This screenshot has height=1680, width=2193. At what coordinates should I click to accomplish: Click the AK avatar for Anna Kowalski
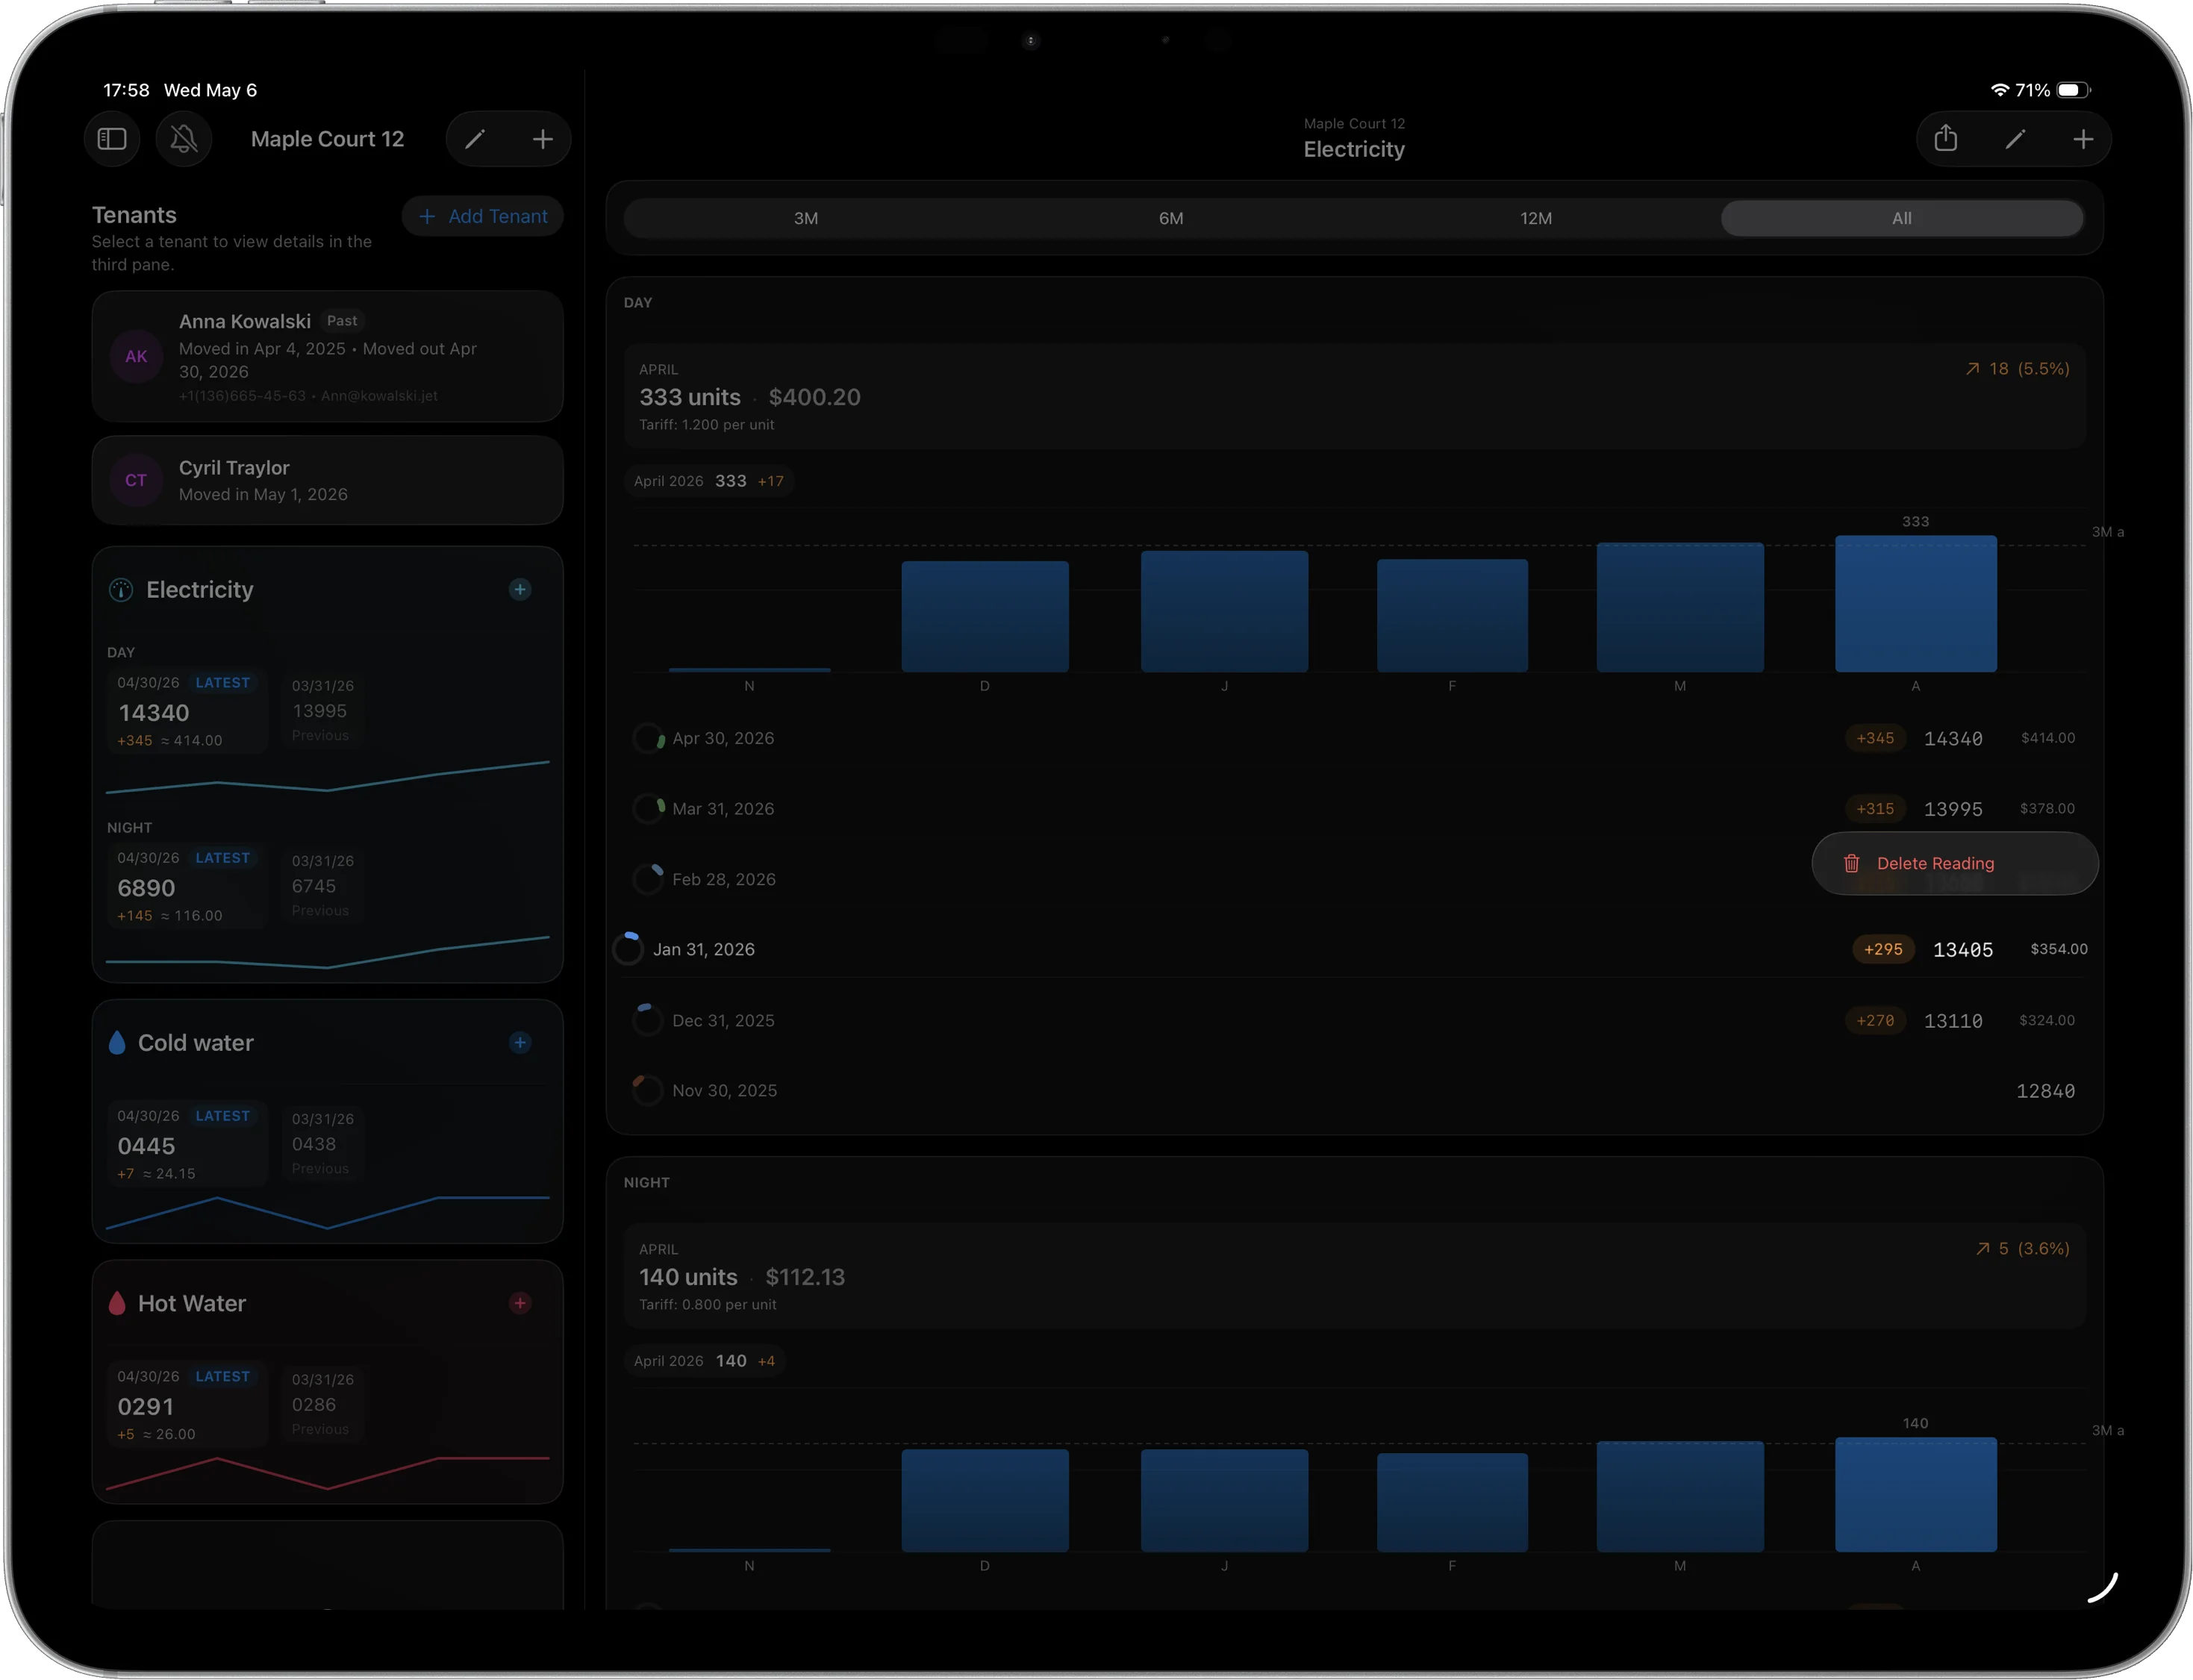[x=136, y=357]
